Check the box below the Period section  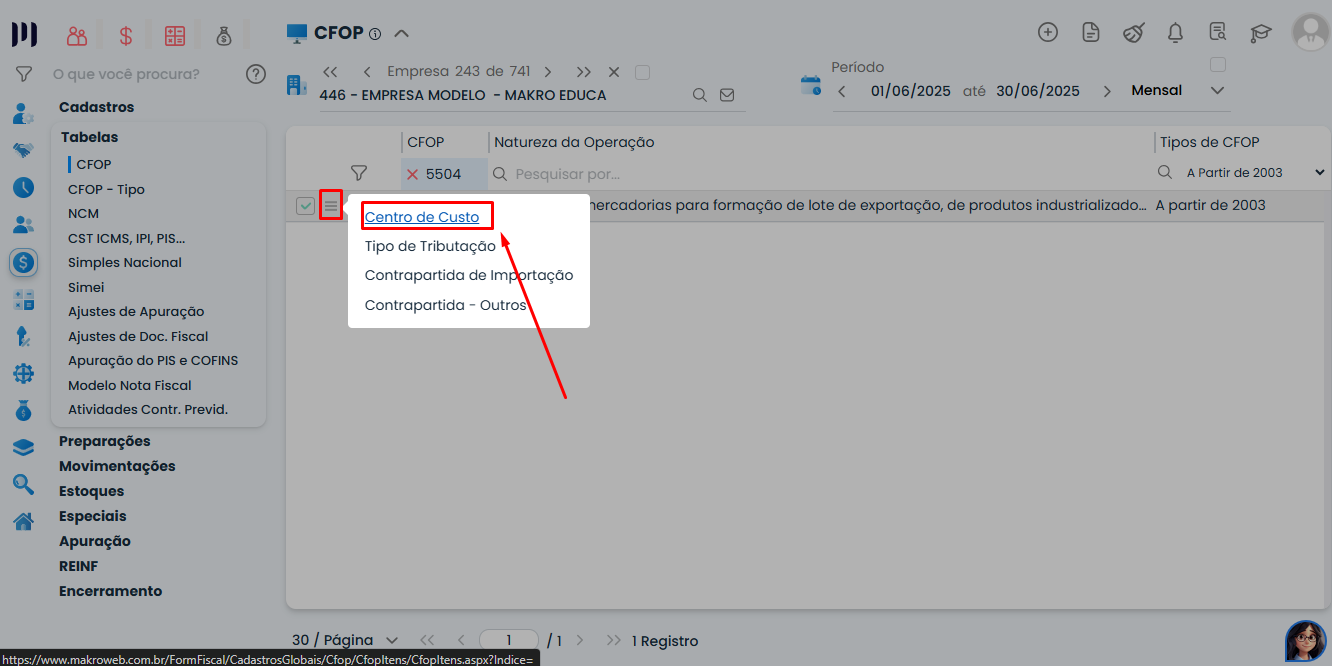coord(1218,63)
